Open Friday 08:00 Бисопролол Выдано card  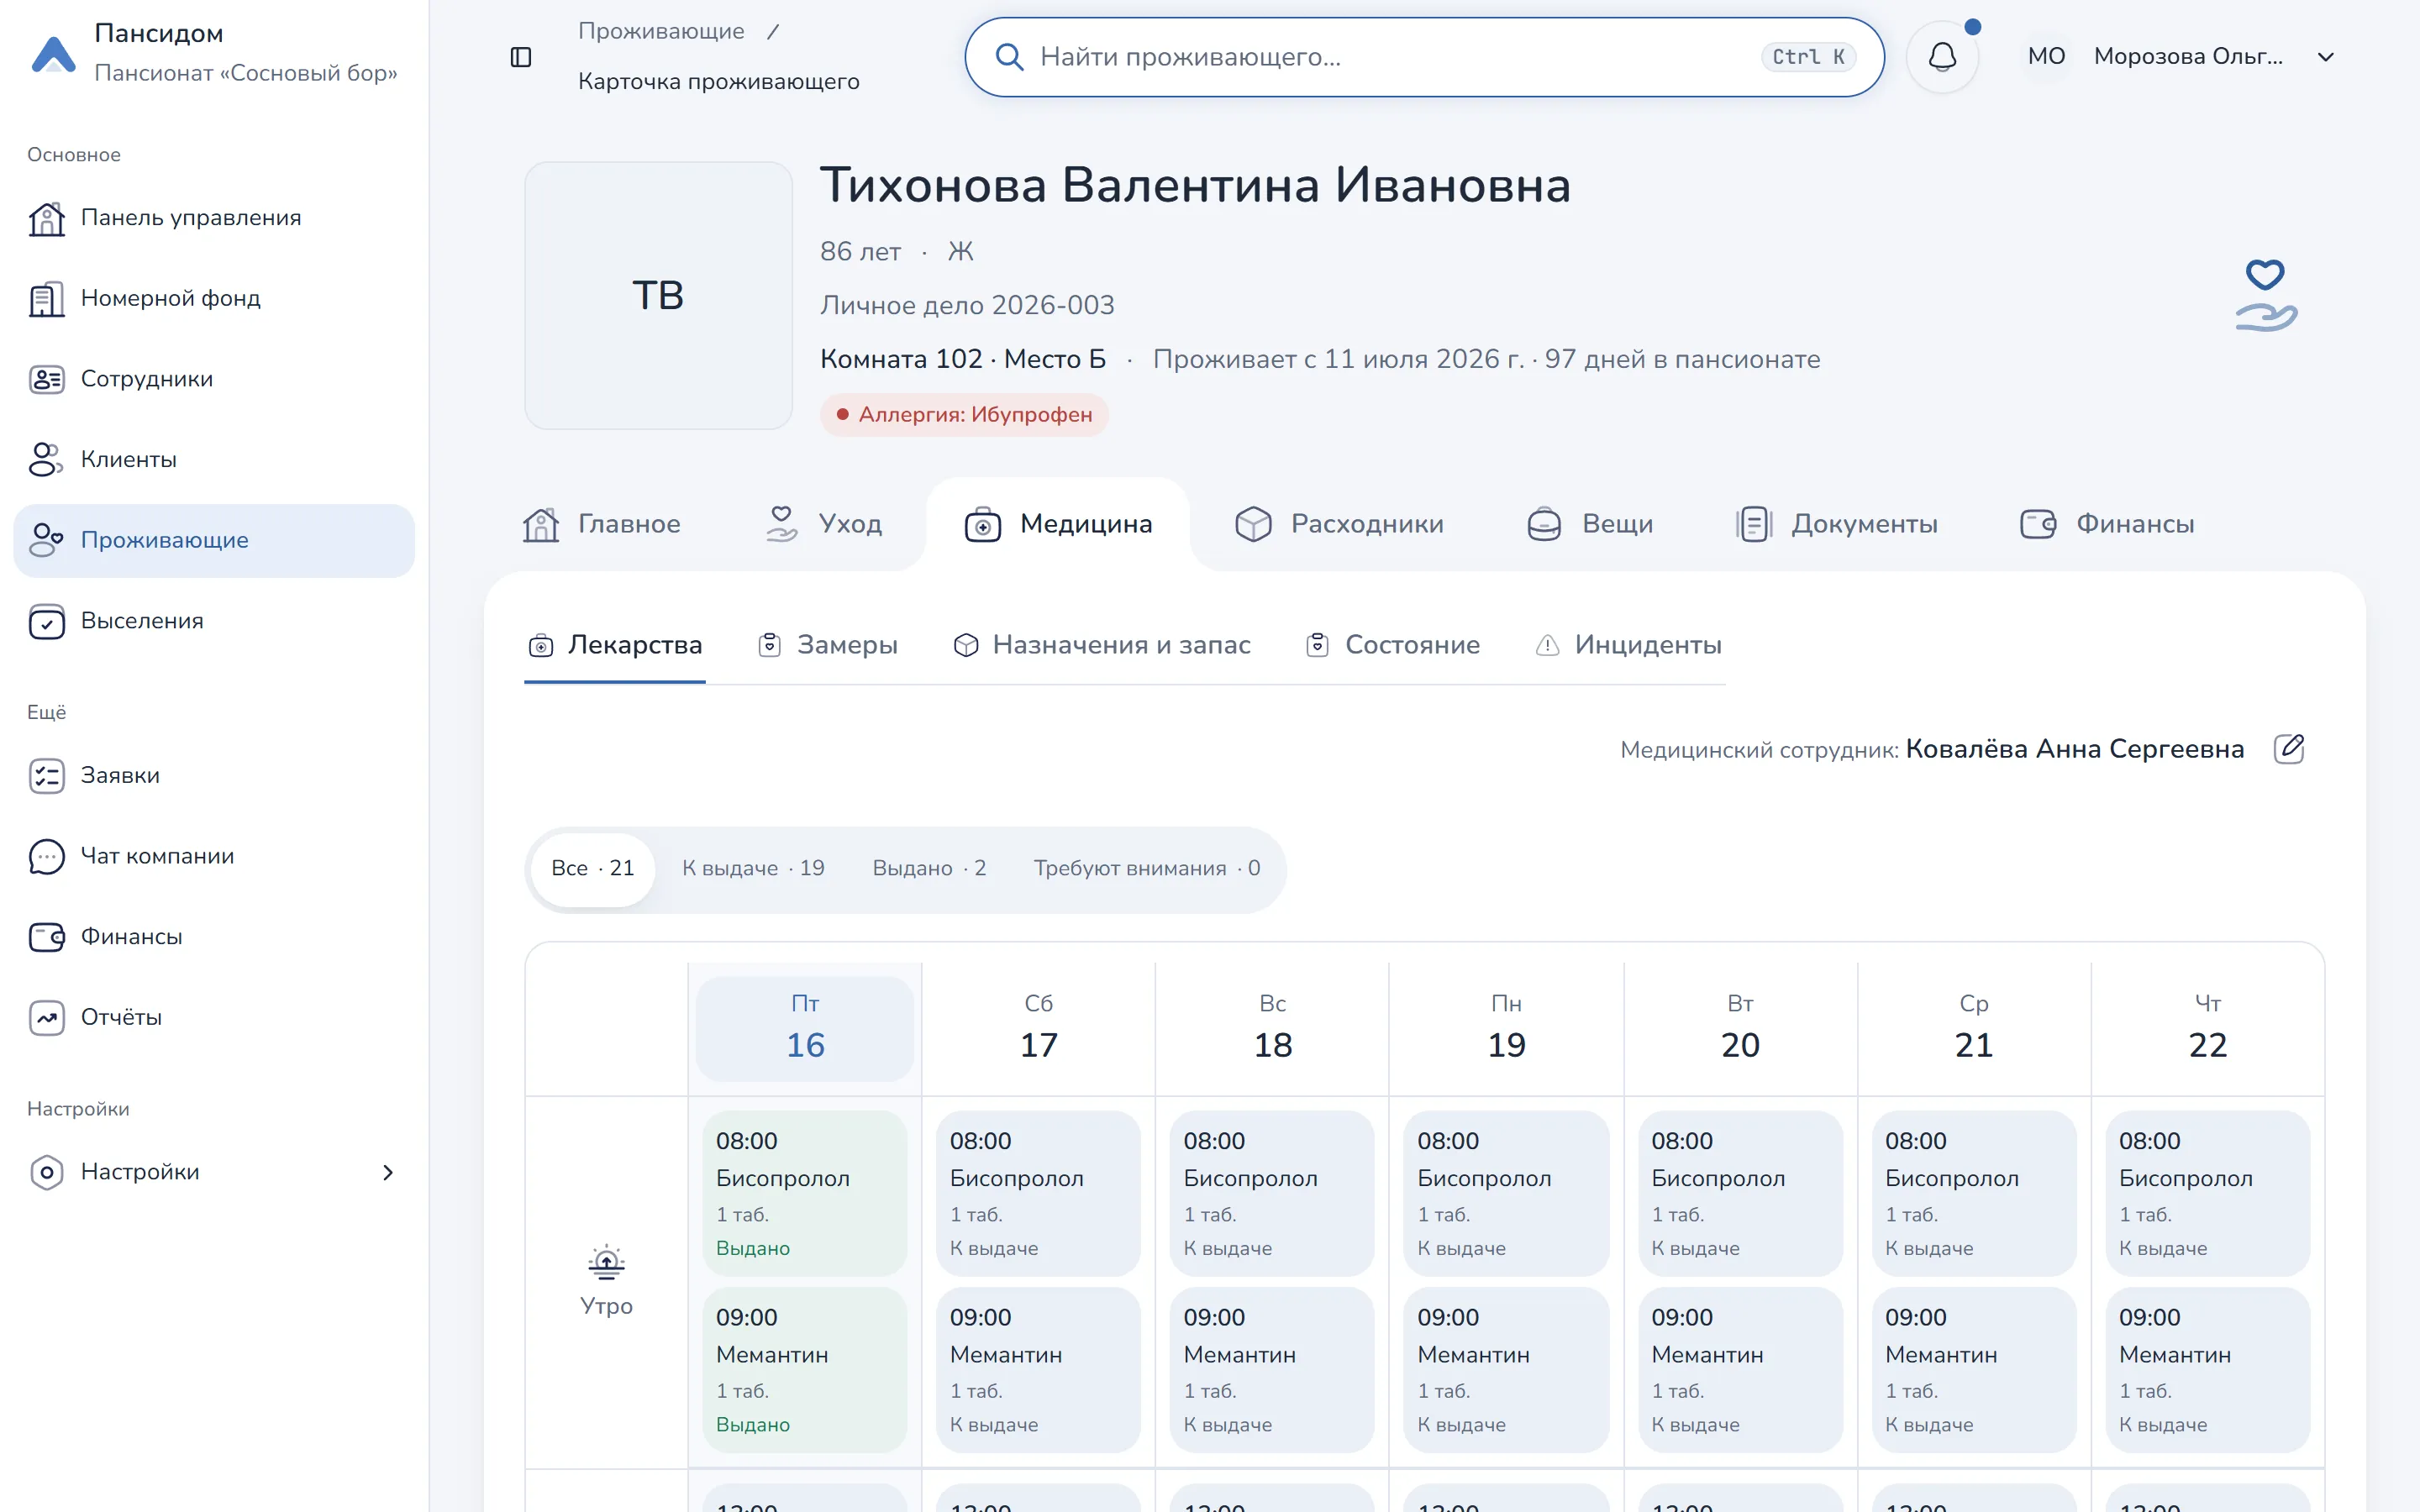805,1193
